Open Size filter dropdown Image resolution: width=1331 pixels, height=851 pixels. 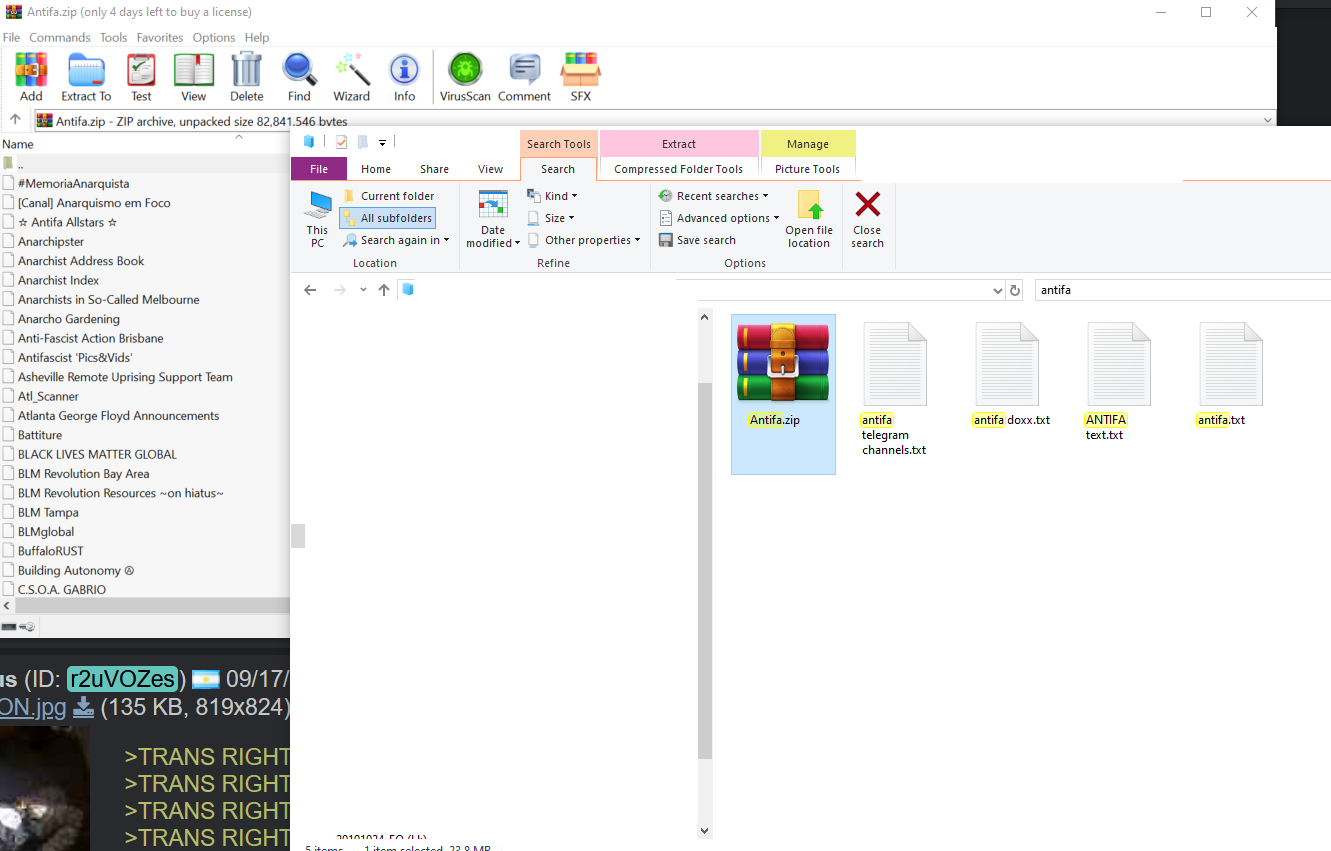coord(551,218)
